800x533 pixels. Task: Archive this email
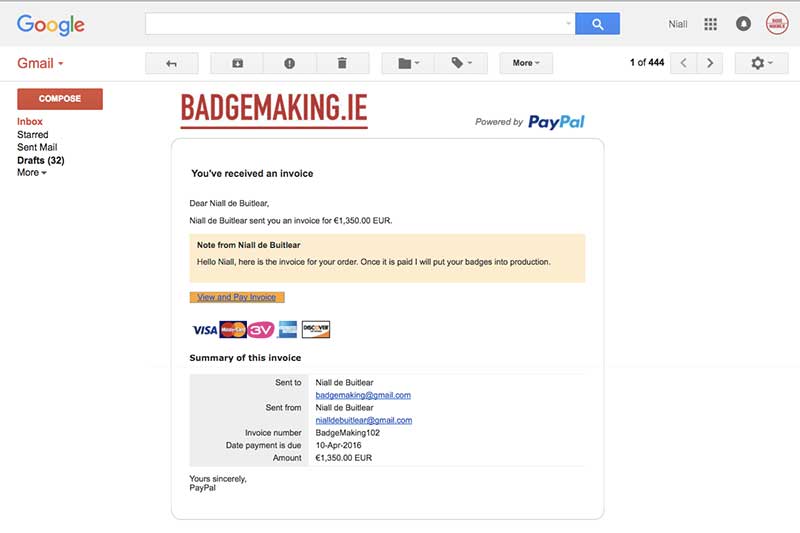click(237, 63)
